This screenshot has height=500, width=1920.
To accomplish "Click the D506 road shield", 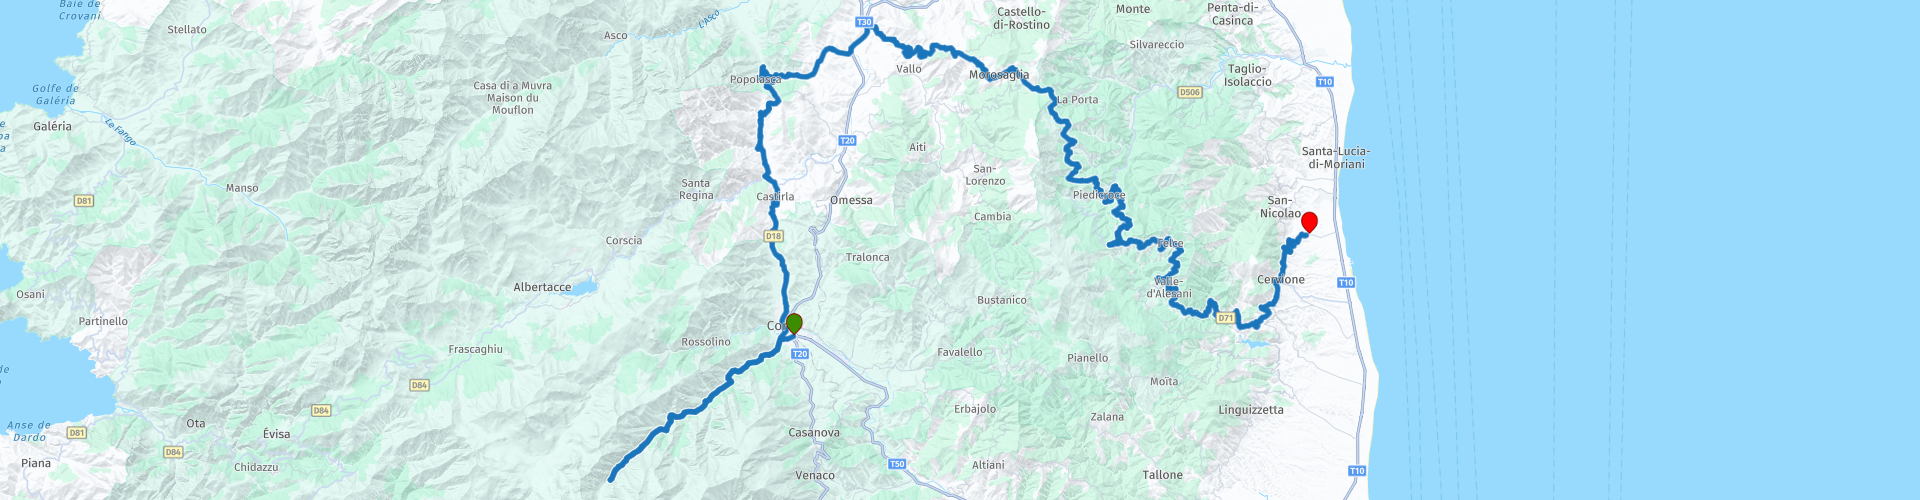I will (x=1189, y=92).
